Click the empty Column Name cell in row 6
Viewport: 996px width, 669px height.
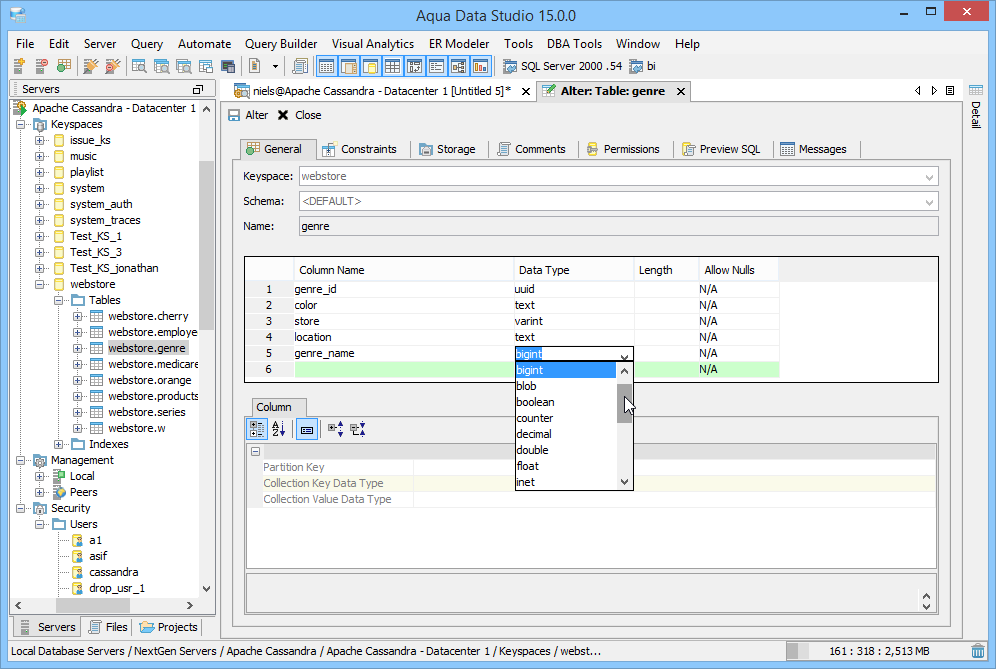tap(404, 369)
